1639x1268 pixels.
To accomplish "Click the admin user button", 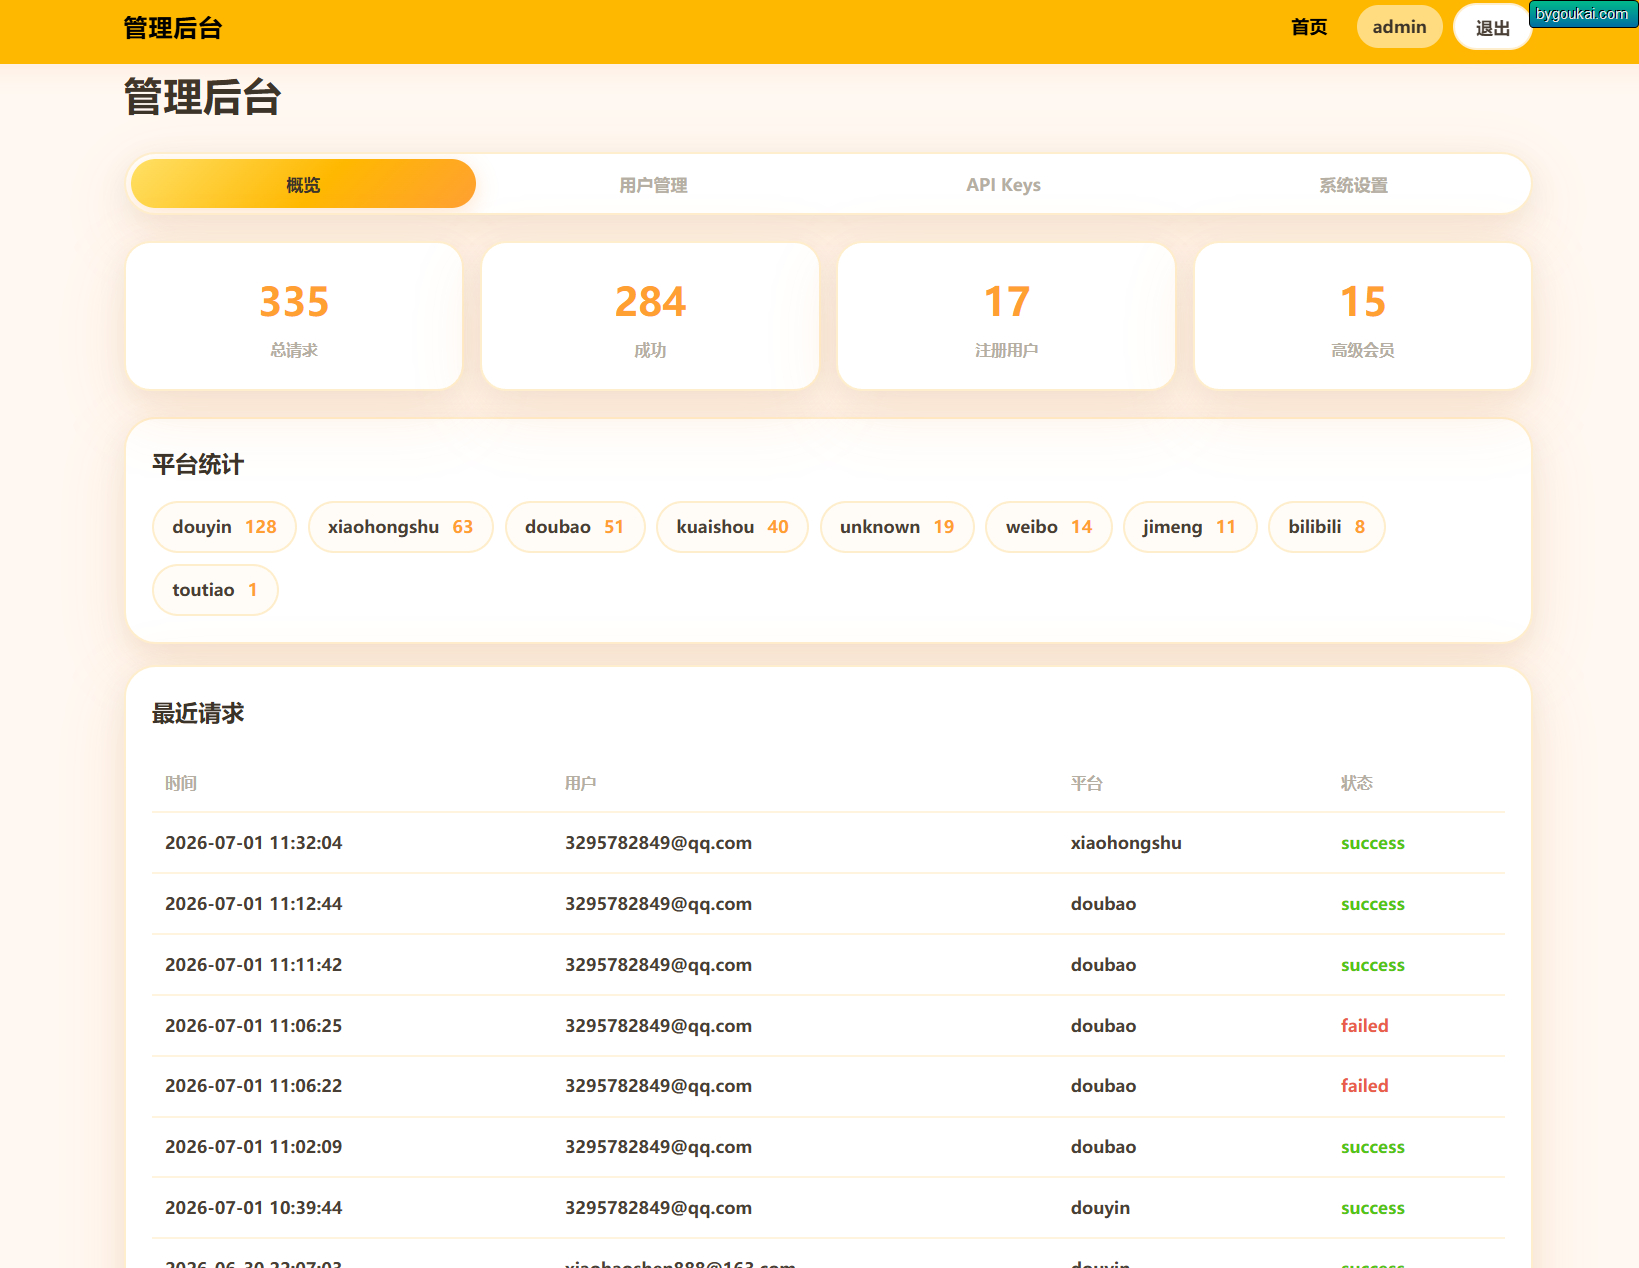I will coord(1399,27).
